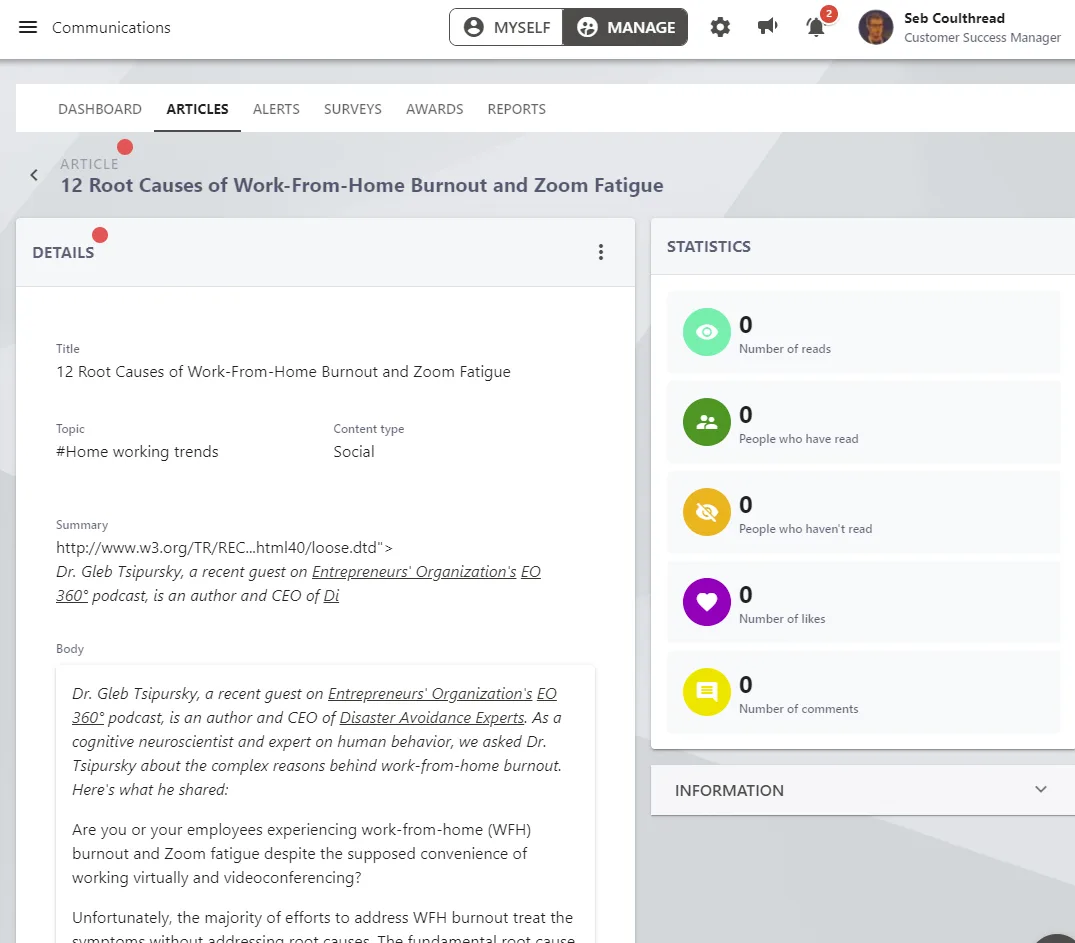Click the purple heart likes icon
The height and width of the screenshot is (943, 1075).
[706, 601]
